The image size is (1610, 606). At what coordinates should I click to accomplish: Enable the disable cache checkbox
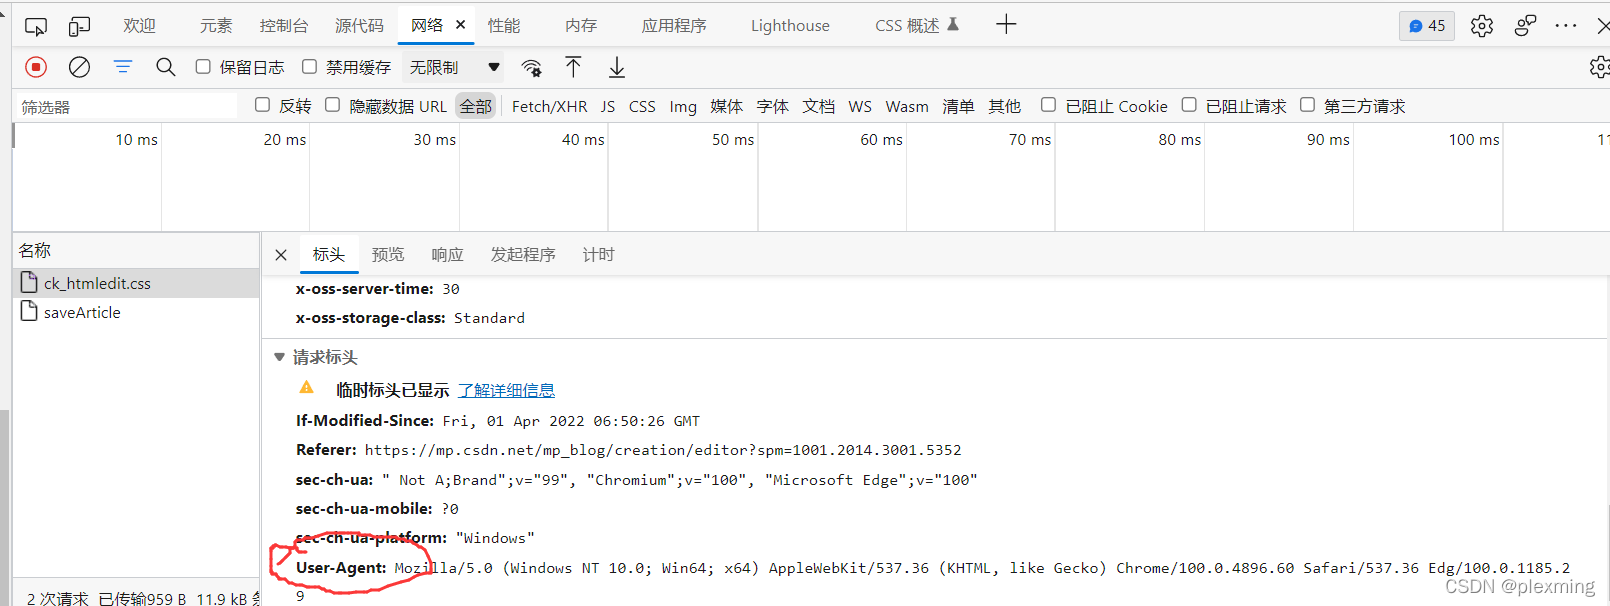pyautogui.click(x=310, y=67)
